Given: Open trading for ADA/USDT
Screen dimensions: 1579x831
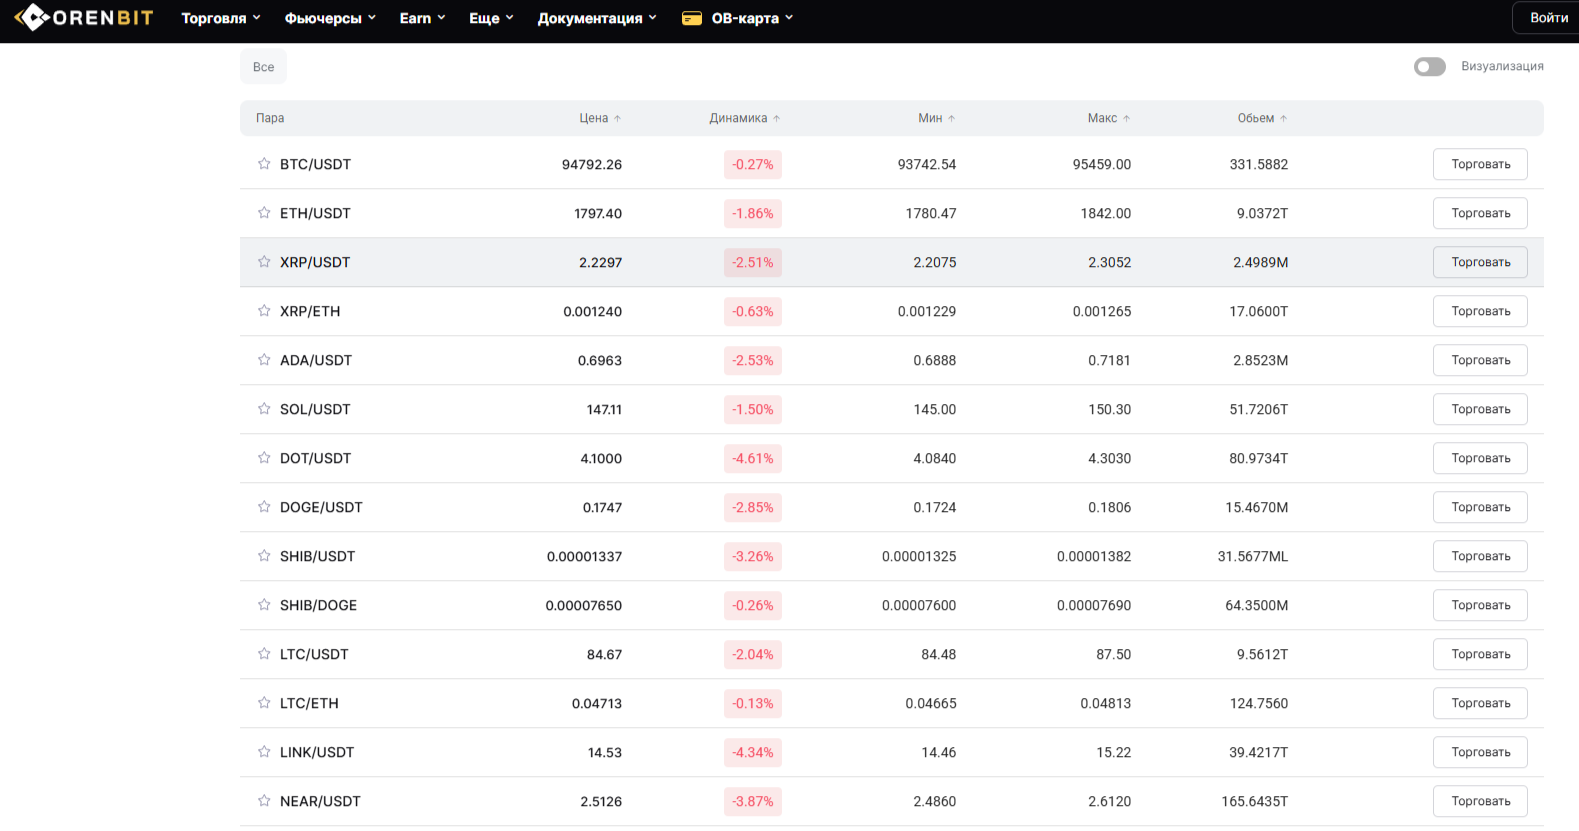Looking at the screenshot, I should coord(1480,360).
